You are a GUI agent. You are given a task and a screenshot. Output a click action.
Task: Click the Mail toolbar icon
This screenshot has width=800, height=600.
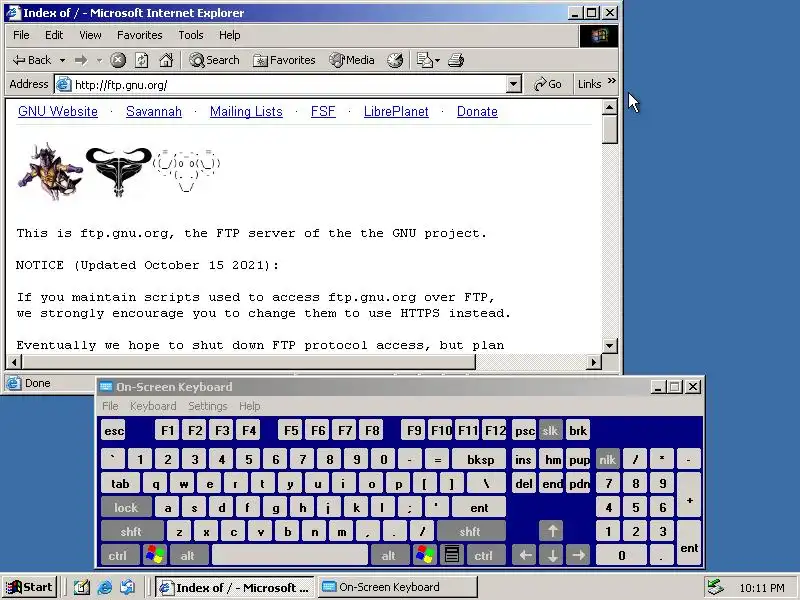[424, 60]
